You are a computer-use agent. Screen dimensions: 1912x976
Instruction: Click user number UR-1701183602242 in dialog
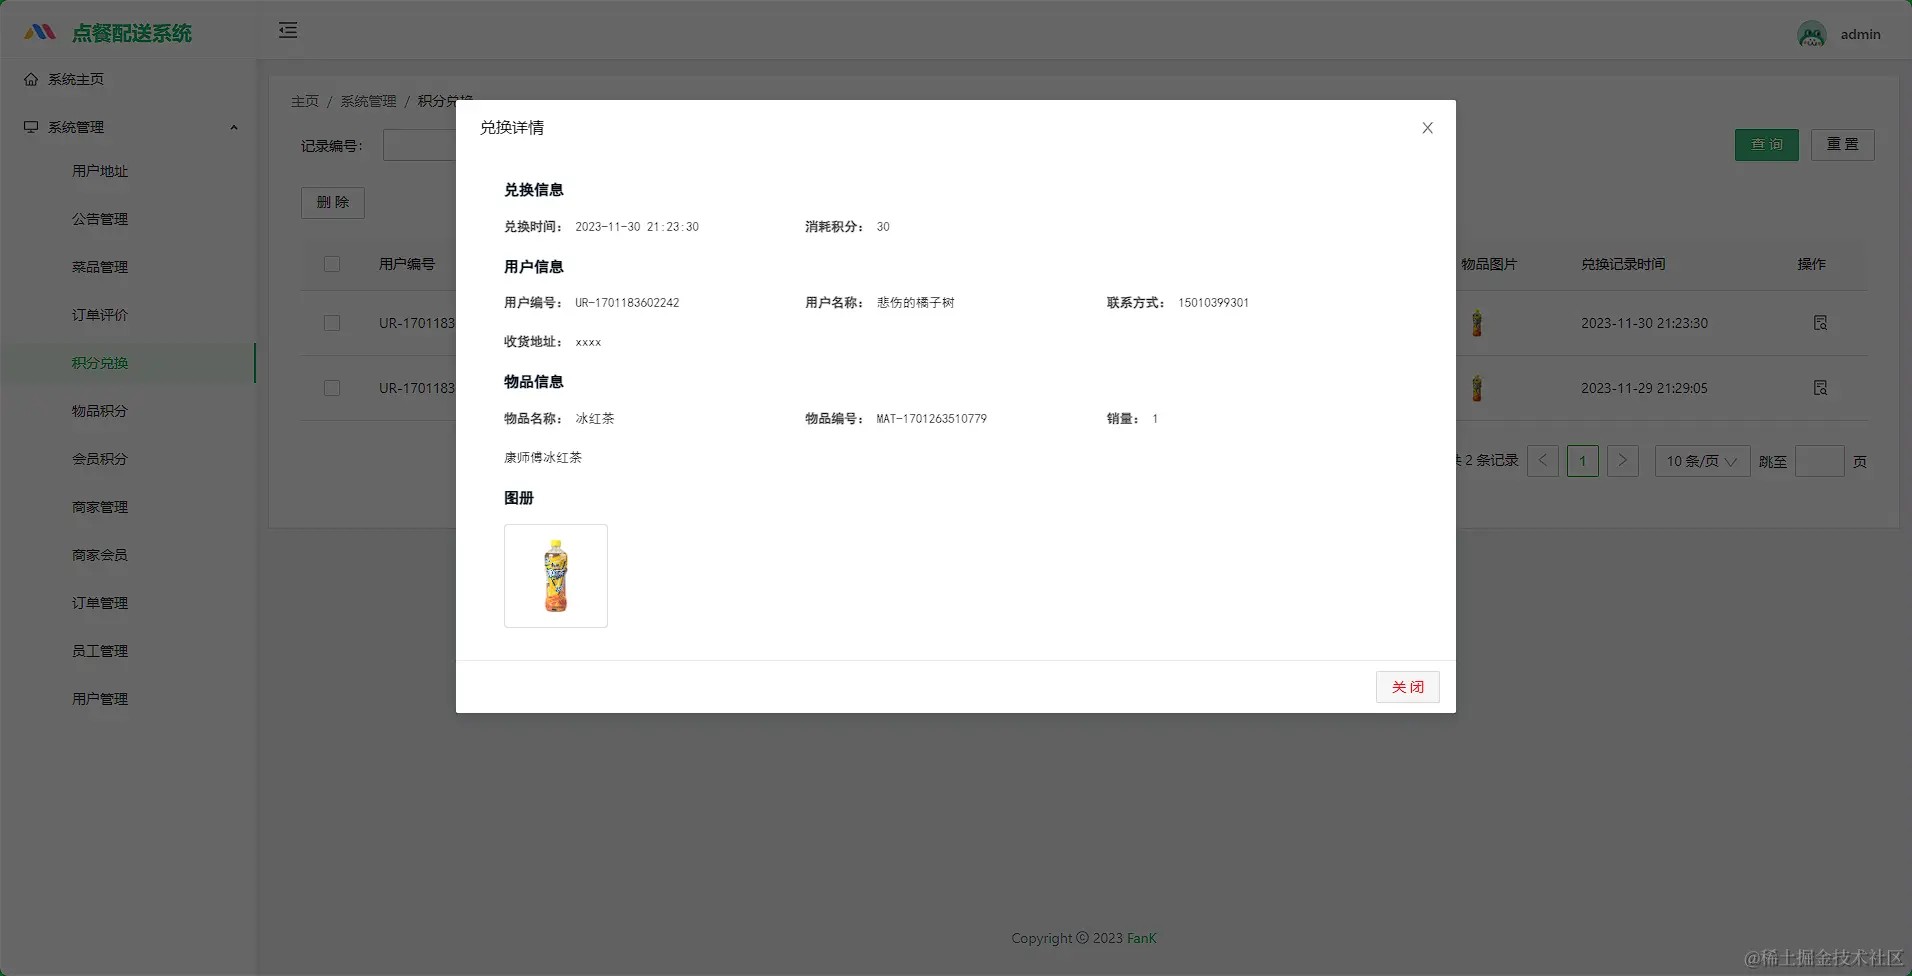pyautogui.click(x=627, y=303)
